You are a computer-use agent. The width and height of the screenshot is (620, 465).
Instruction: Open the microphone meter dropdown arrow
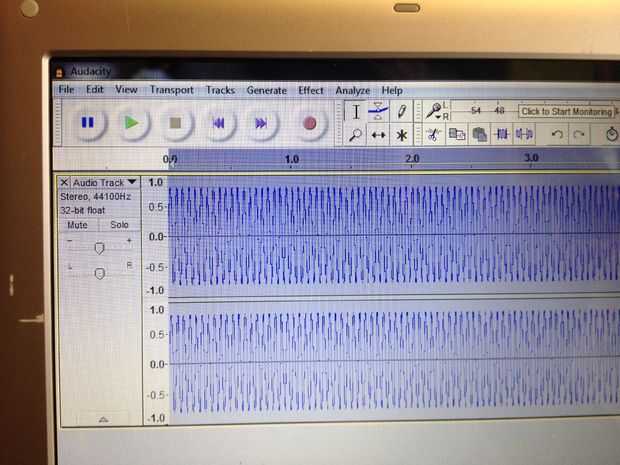point(439,117)
